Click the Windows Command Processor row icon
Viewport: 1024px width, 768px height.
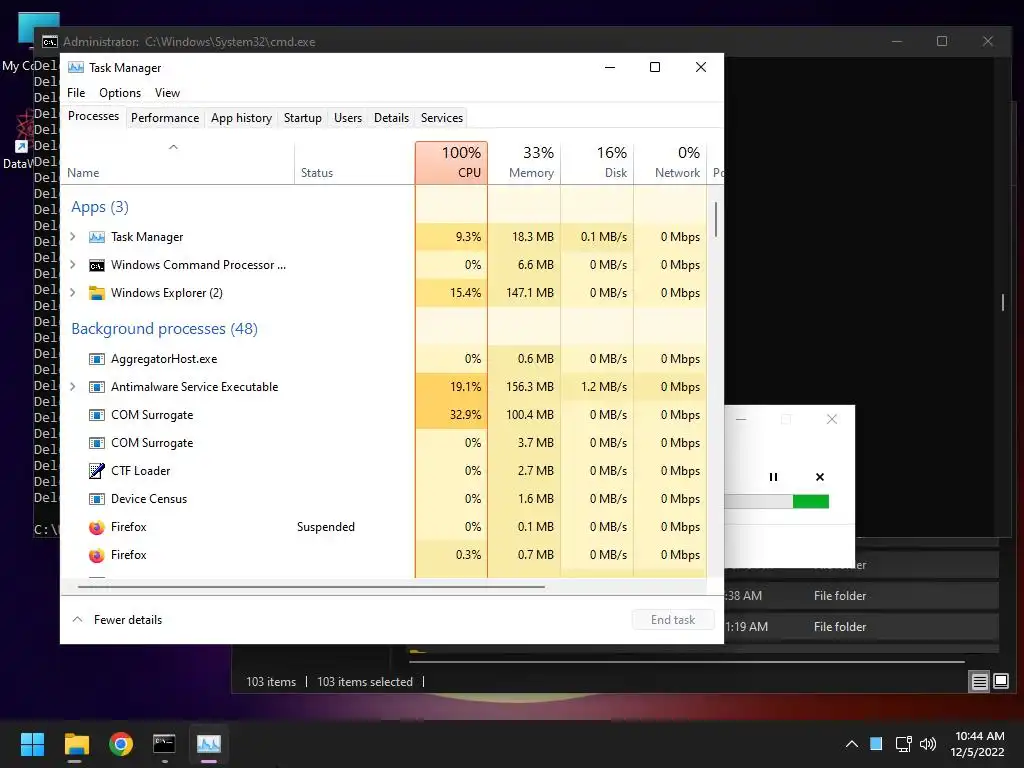coord(97,265)
